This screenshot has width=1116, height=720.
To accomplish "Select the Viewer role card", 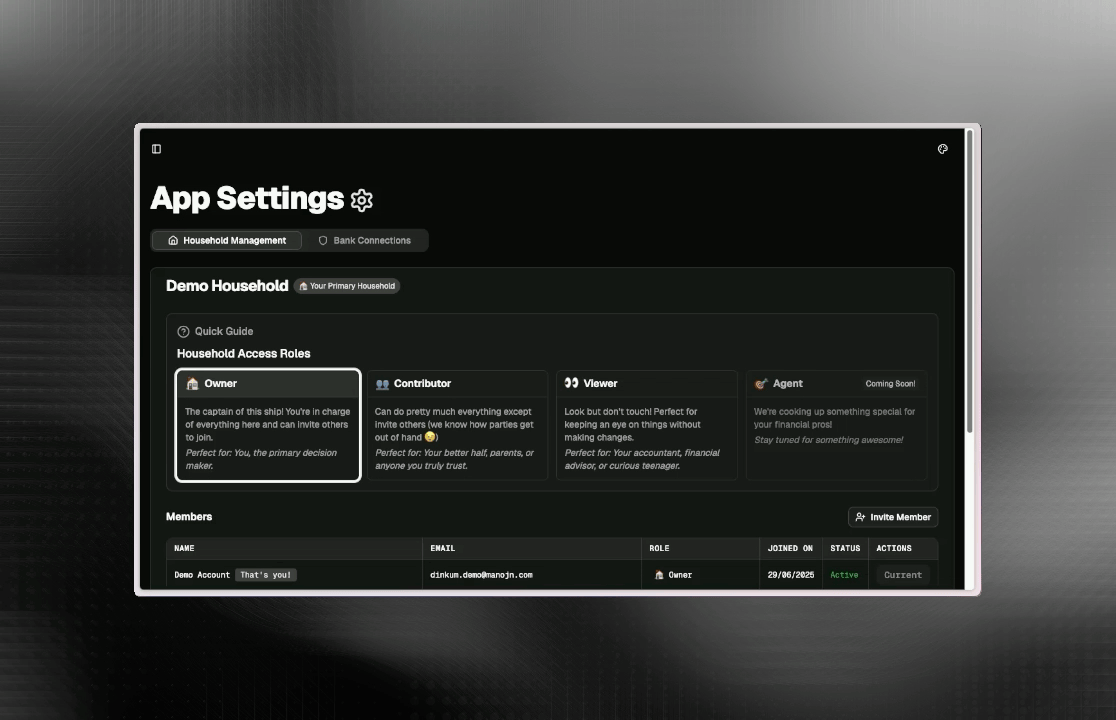I will click(x=646, y=424).
